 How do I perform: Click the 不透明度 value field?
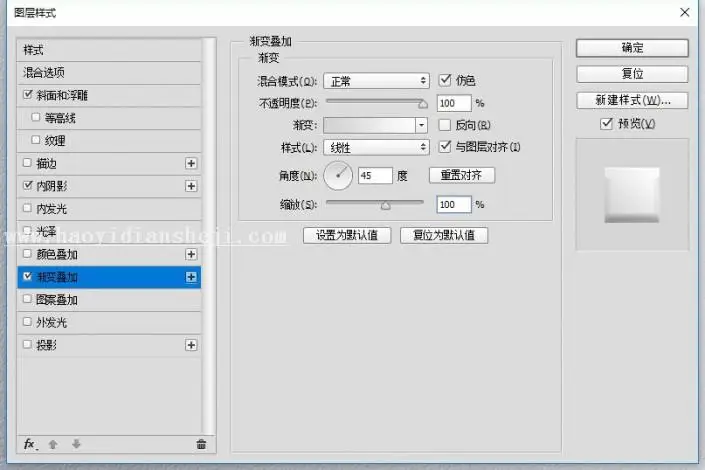(x=454, y=103)
